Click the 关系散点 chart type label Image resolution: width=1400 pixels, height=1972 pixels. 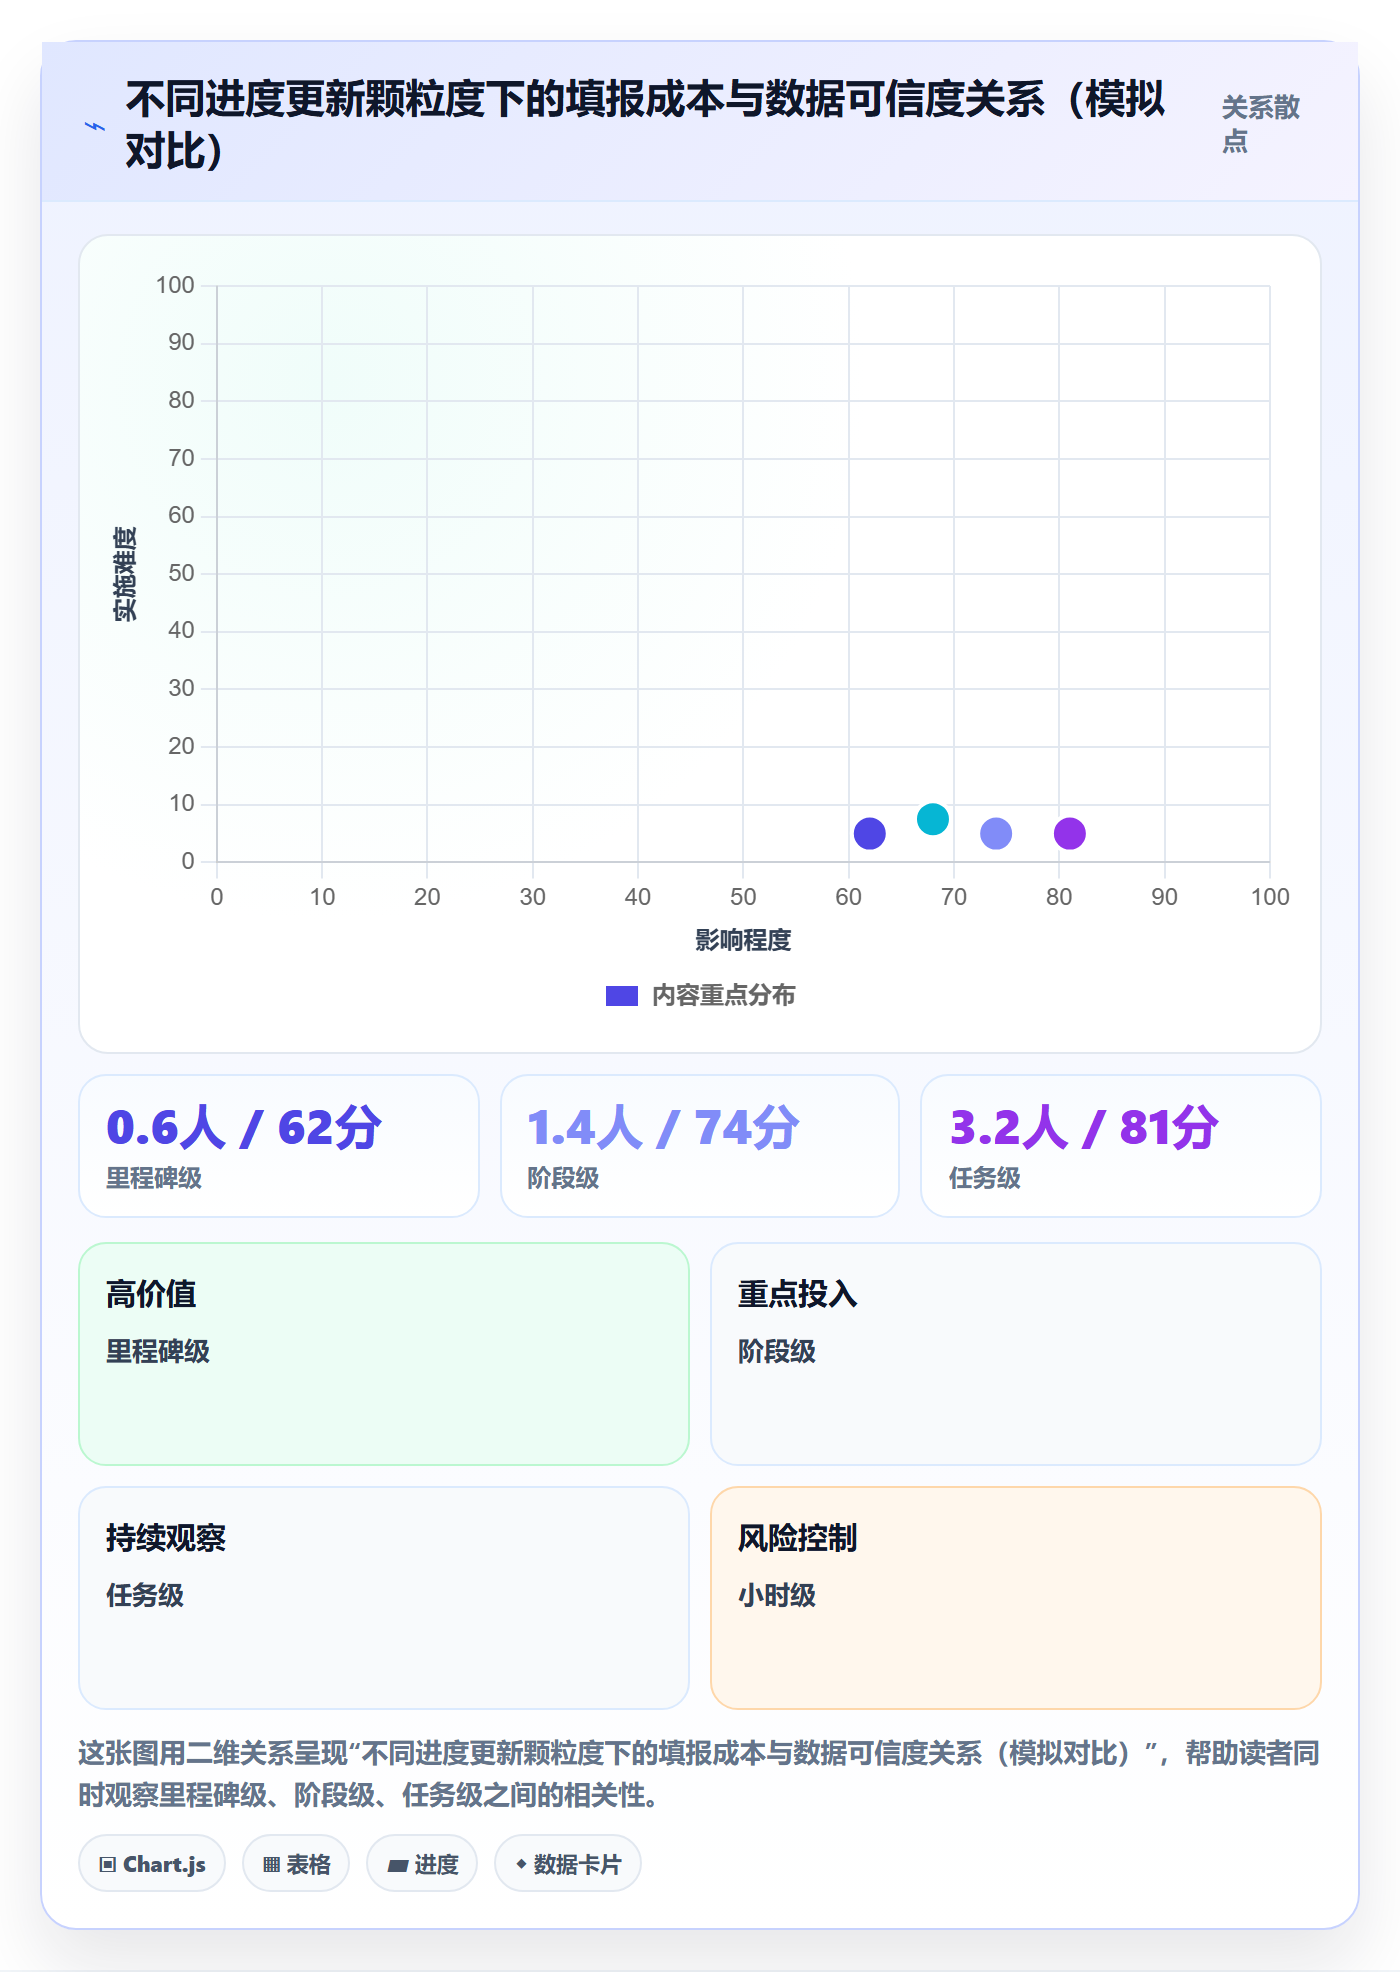(1261, 124)
